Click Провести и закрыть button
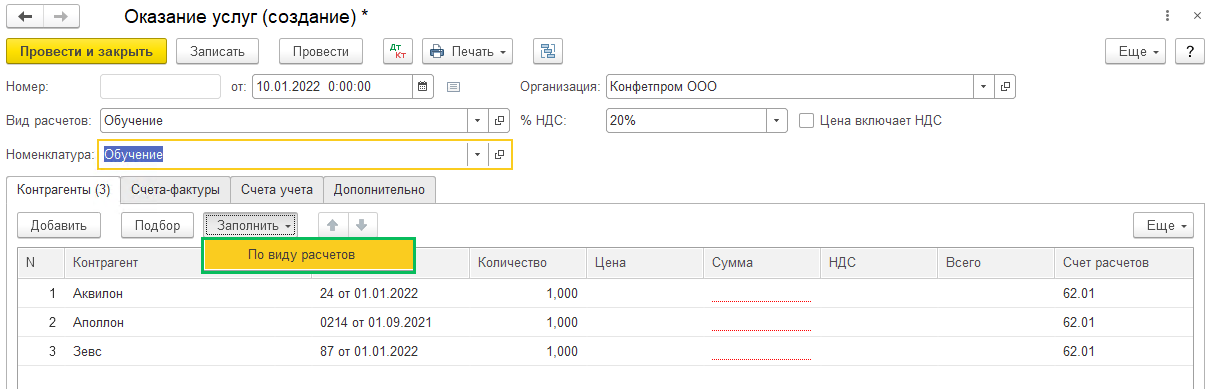 click(x=86, y=51)
